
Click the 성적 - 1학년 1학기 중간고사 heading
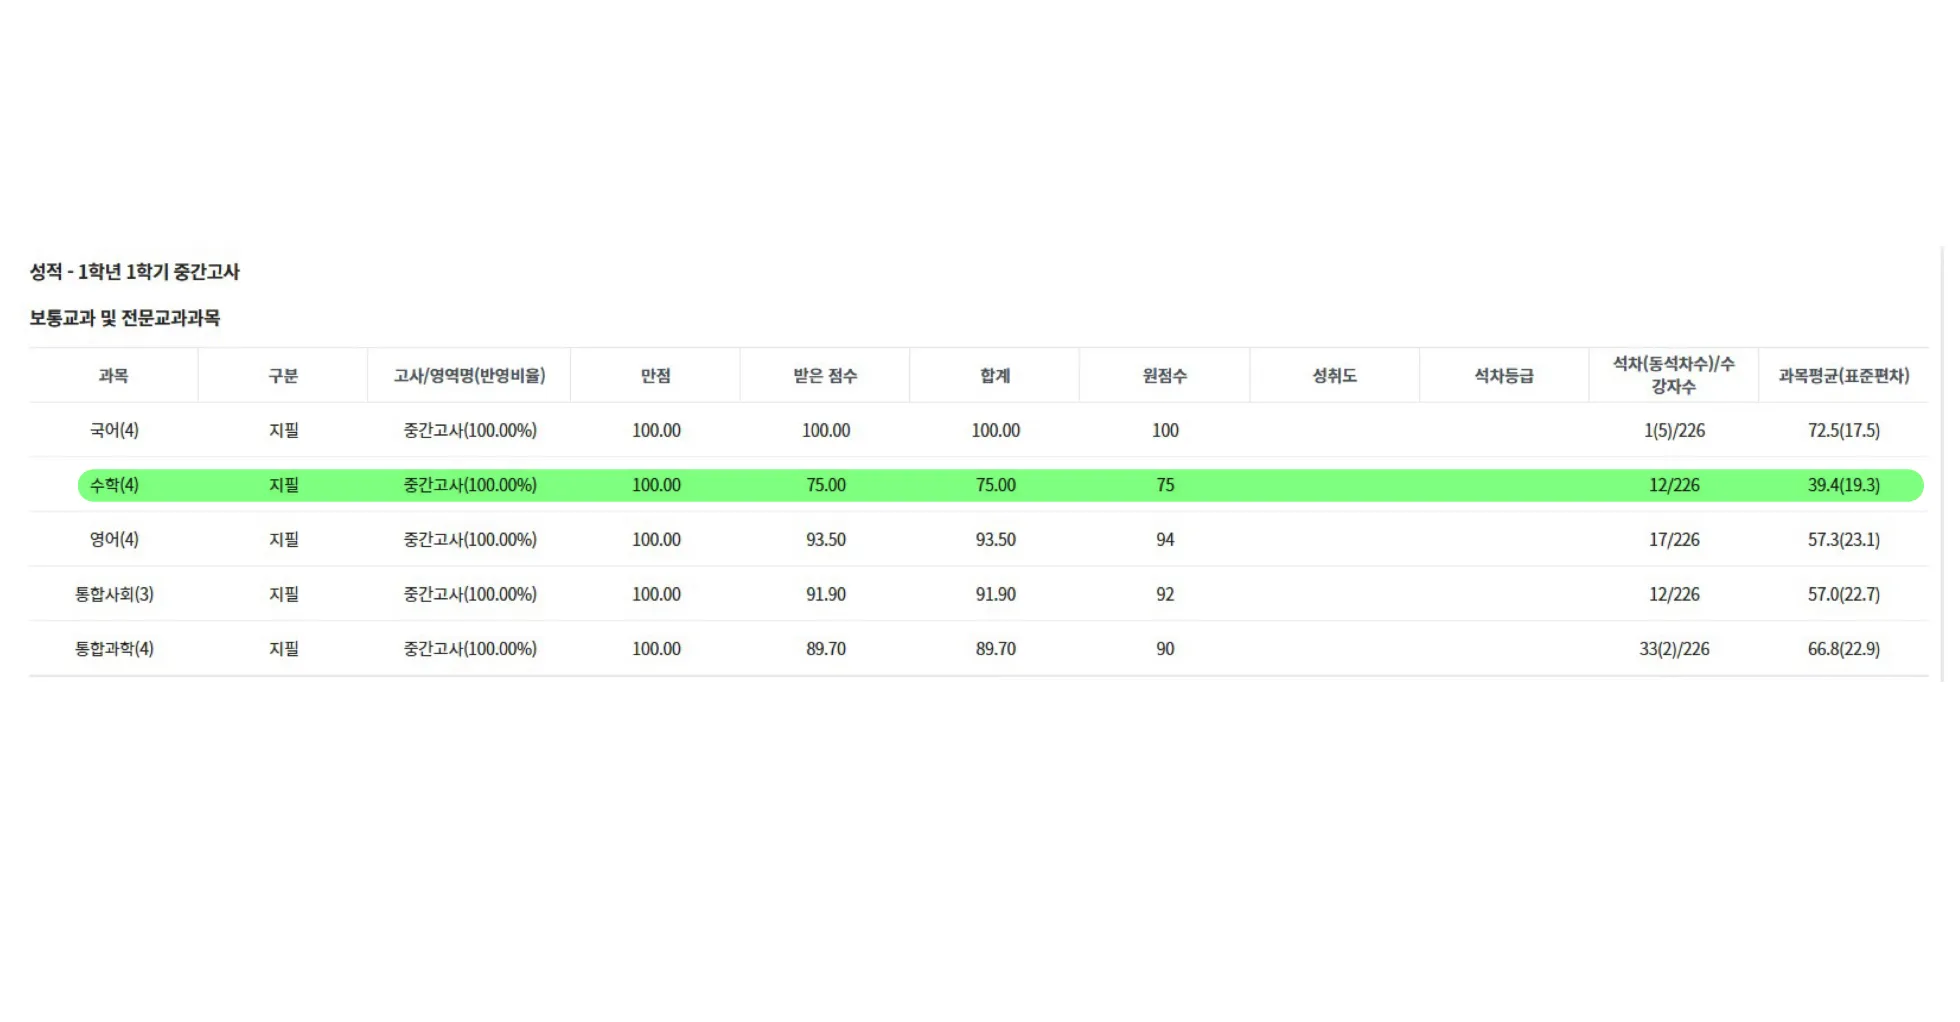(135, 272)
